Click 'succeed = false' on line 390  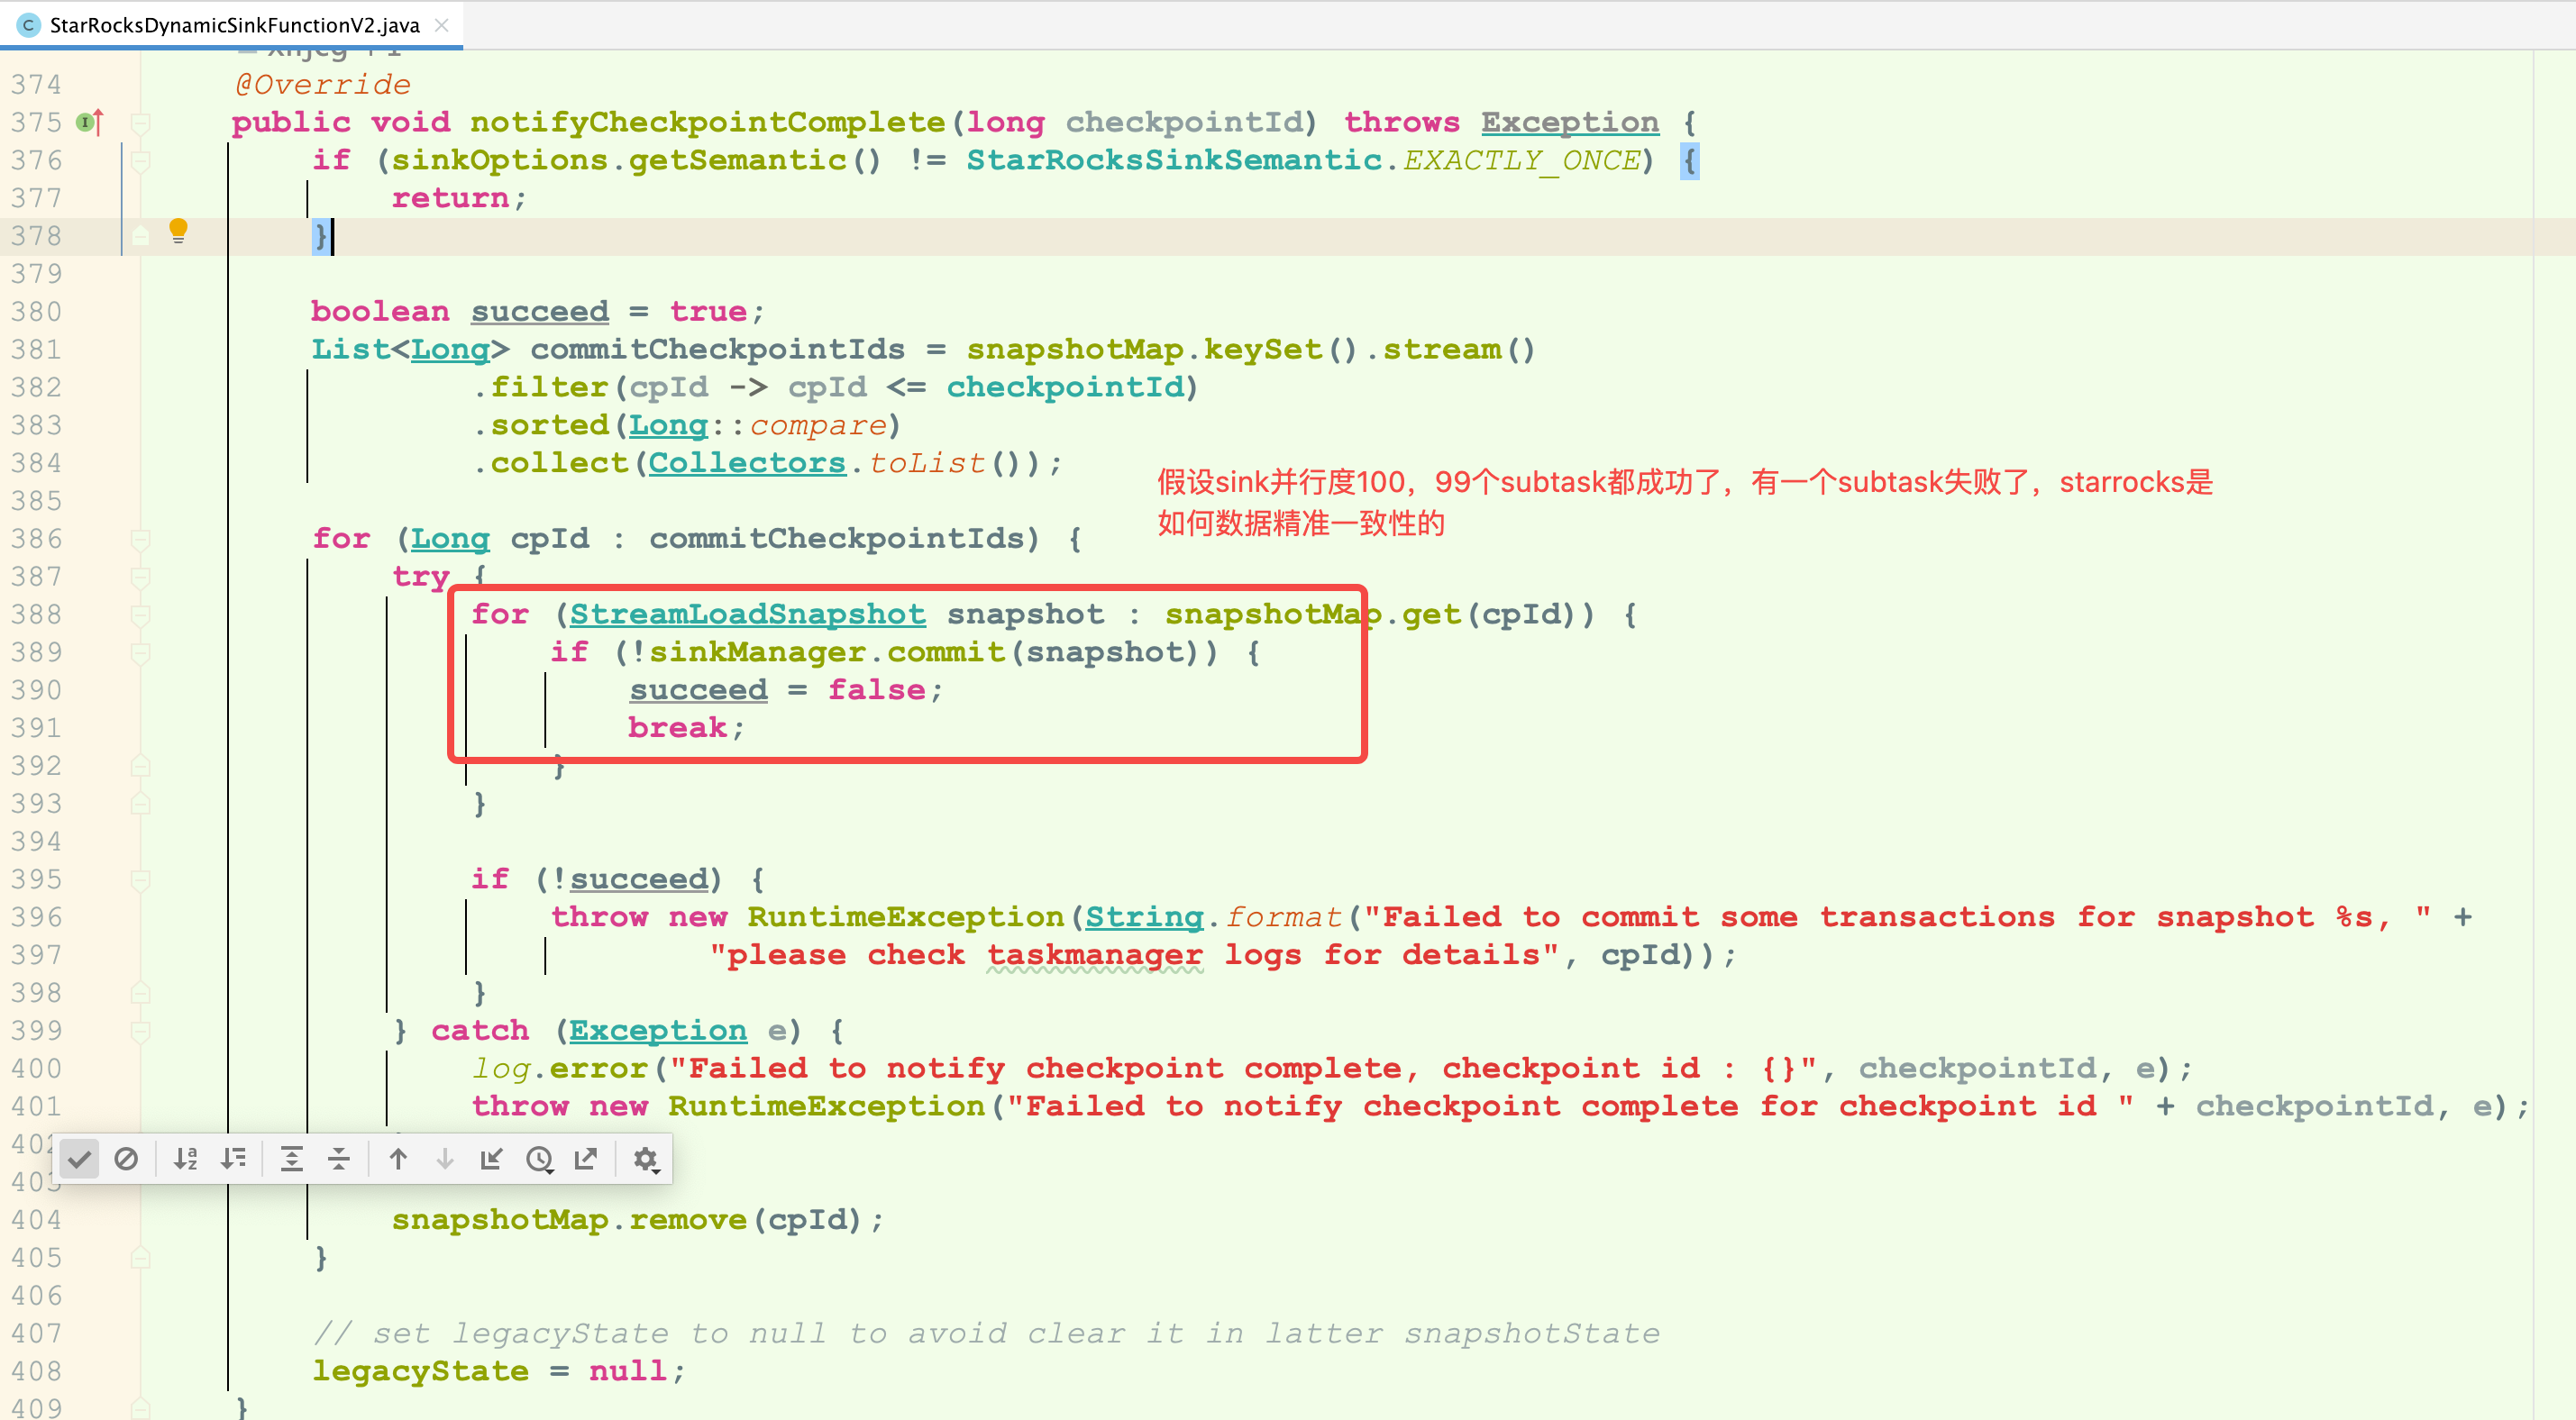[x=777, y=690]
